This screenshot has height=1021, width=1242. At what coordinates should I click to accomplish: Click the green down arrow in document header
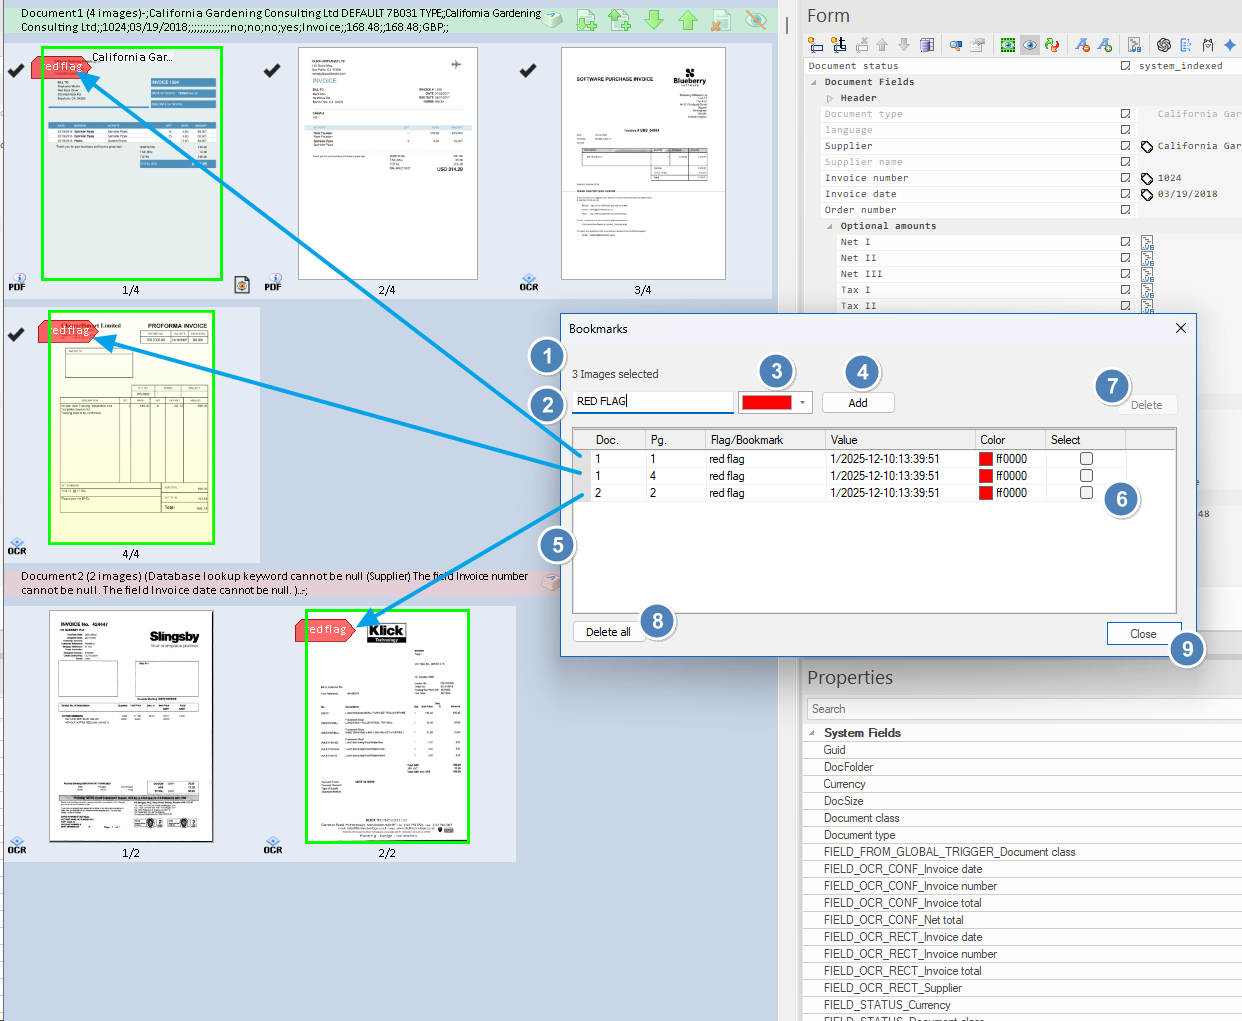click(x=654, y=19)
